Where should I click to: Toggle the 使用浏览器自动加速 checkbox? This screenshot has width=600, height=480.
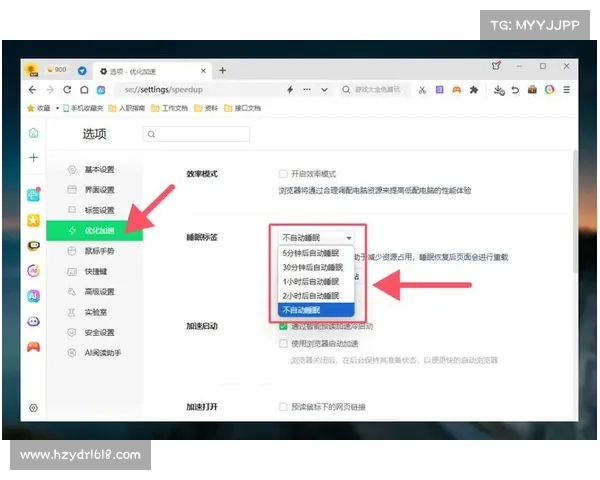coord(284,343)
